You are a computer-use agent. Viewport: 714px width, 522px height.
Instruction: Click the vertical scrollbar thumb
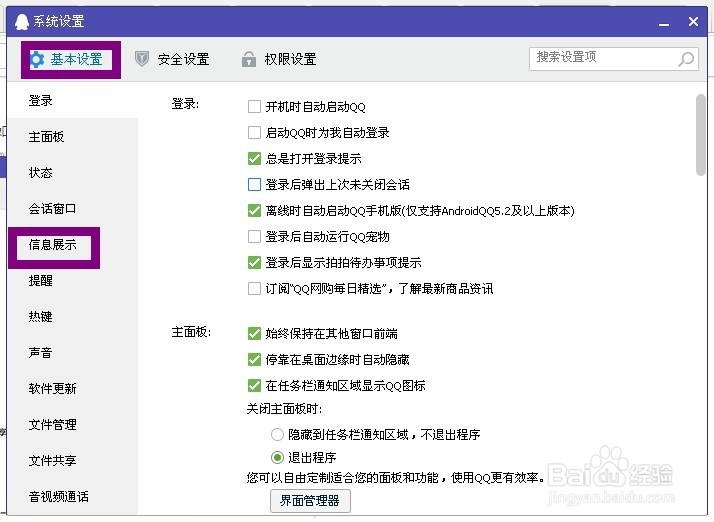[701, 134]
